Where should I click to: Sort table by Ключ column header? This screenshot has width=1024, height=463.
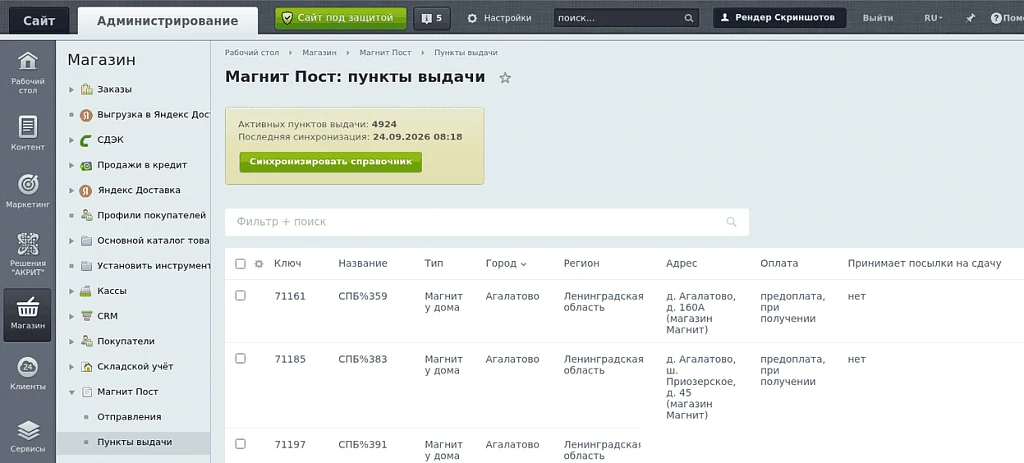[287, 264]
